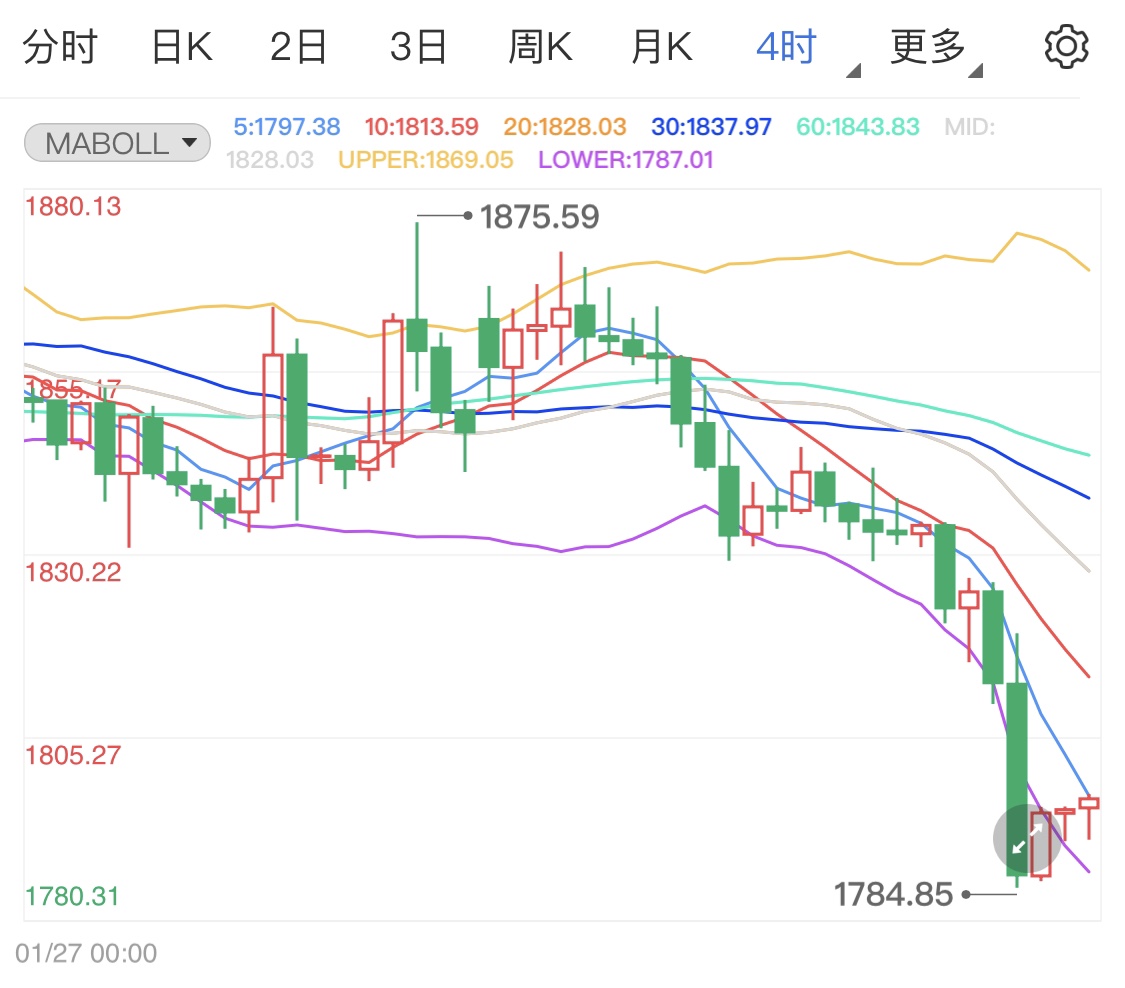Open the 月K monthly chart tab
1125x988 pixels.
(662, 47)
